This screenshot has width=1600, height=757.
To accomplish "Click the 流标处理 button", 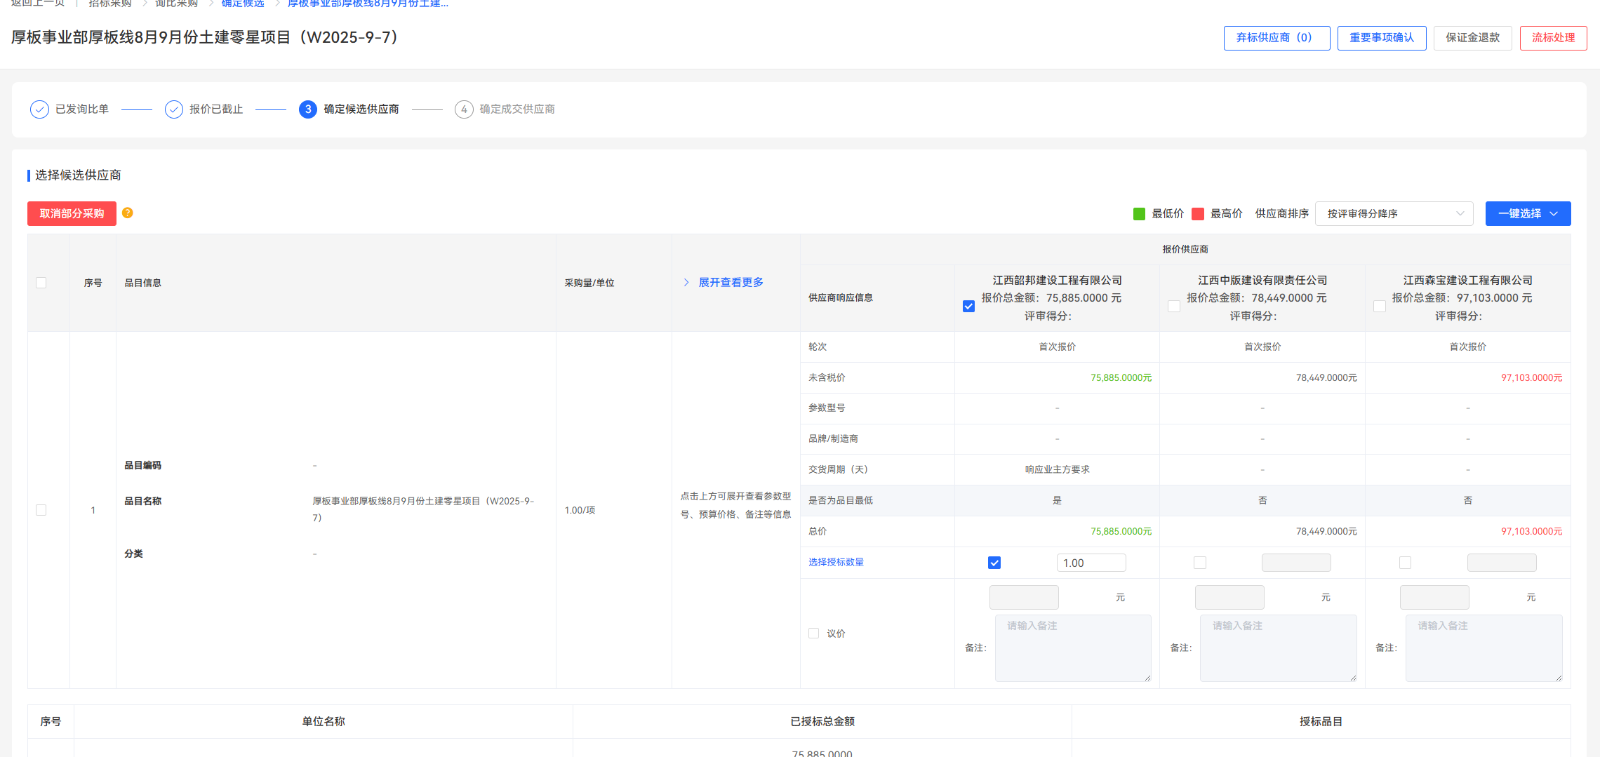I will tap(1553, 38).
